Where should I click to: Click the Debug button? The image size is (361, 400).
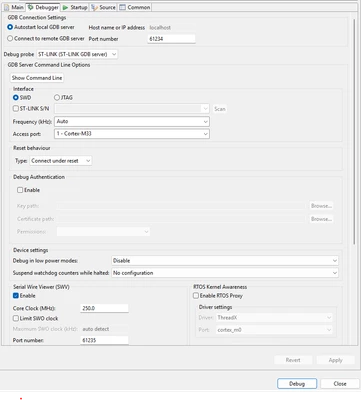tap(297, 384)
